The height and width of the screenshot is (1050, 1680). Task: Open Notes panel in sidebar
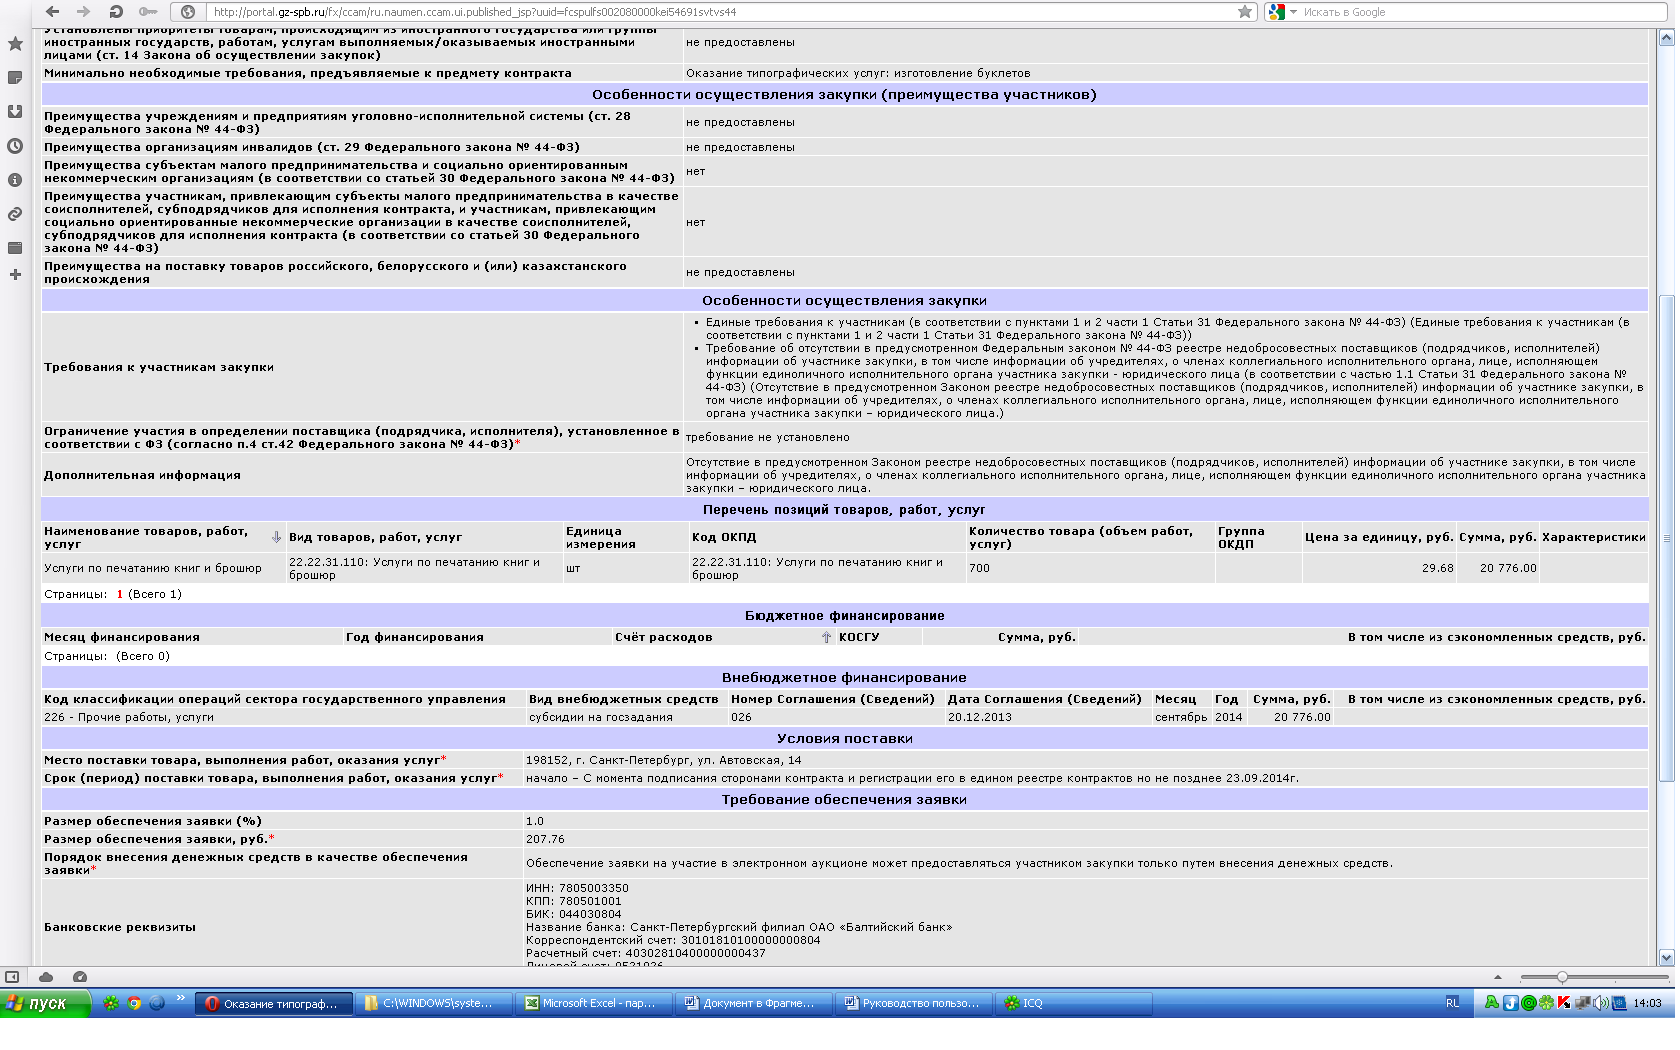coord(15,78)
